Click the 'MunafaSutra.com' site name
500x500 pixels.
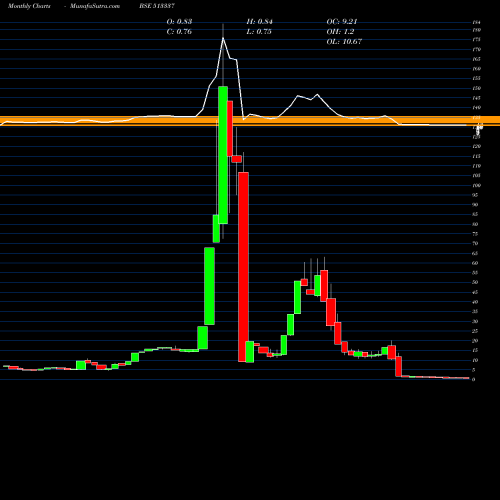pyautogui.click(x=95, y=6)
